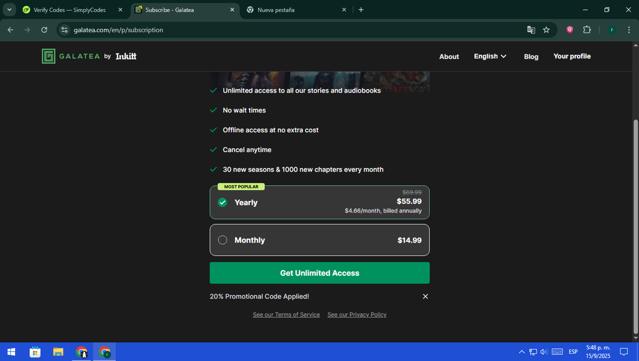Open the Privacy Policy link
This screenshot has width=639, height=361.
[x=357, y=315]
